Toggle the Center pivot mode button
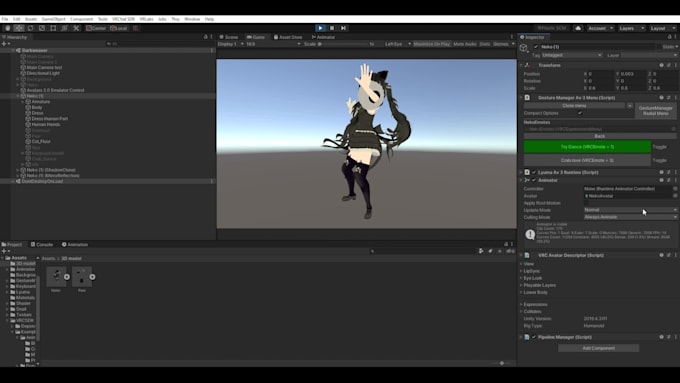 (96, 28)
